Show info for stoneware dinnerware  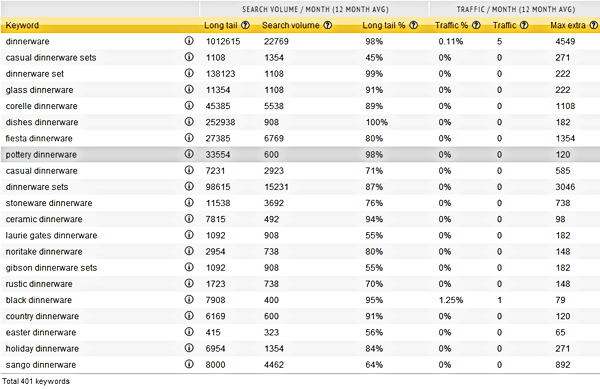click(189, 202)
